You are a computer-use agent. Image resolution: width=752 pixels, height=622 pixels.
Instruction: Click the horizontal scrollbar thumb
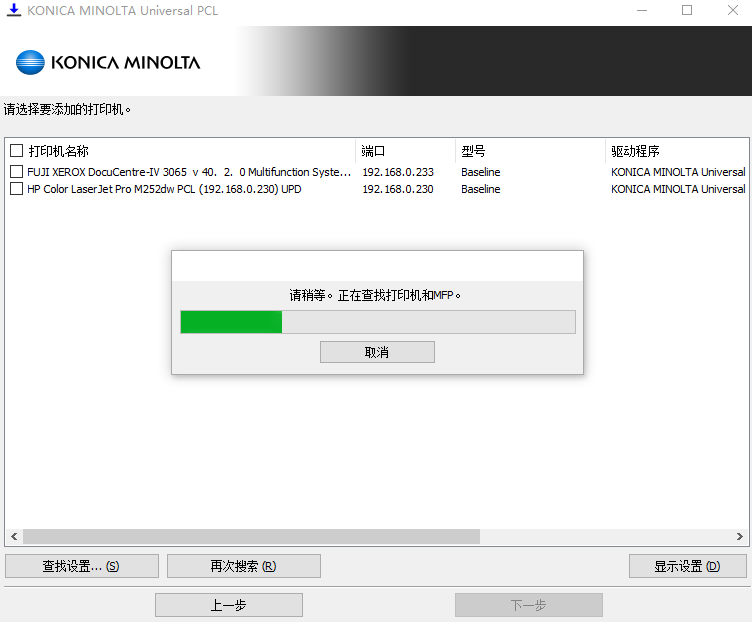[x=251, y=536]
